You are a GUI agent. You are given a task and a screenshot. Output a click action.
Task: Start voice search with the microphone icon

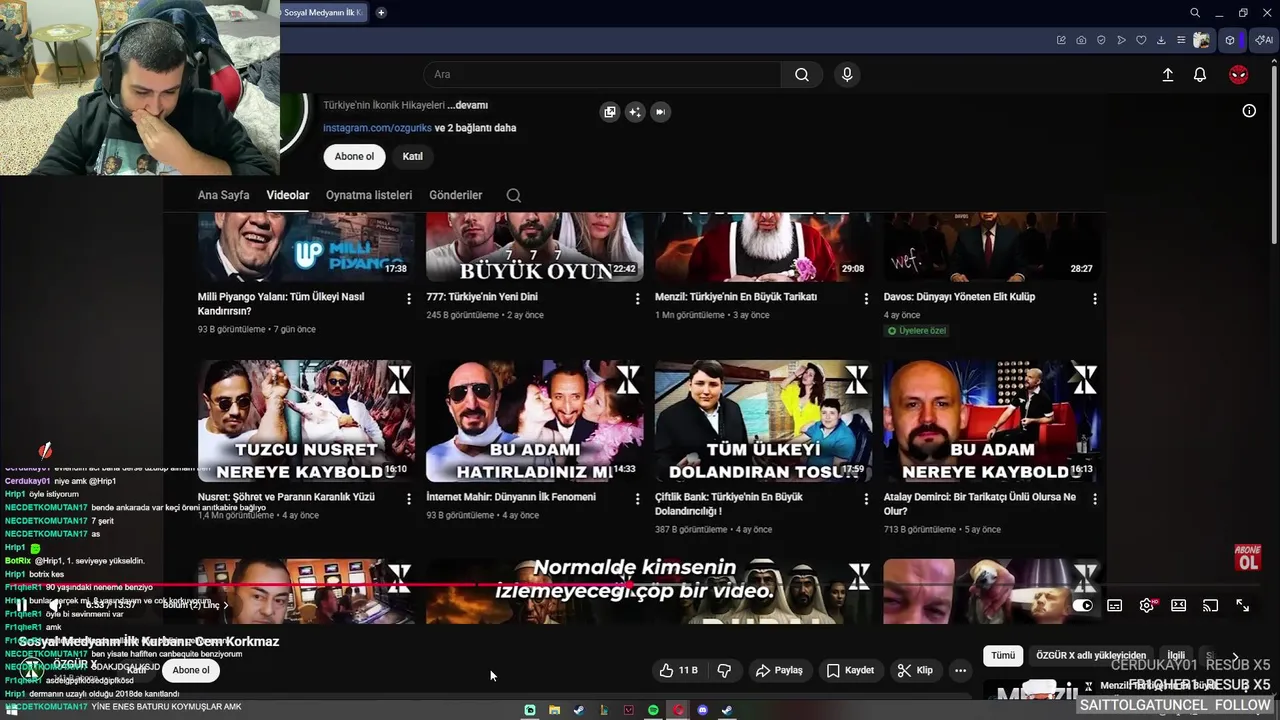click(x=847, y=75)
